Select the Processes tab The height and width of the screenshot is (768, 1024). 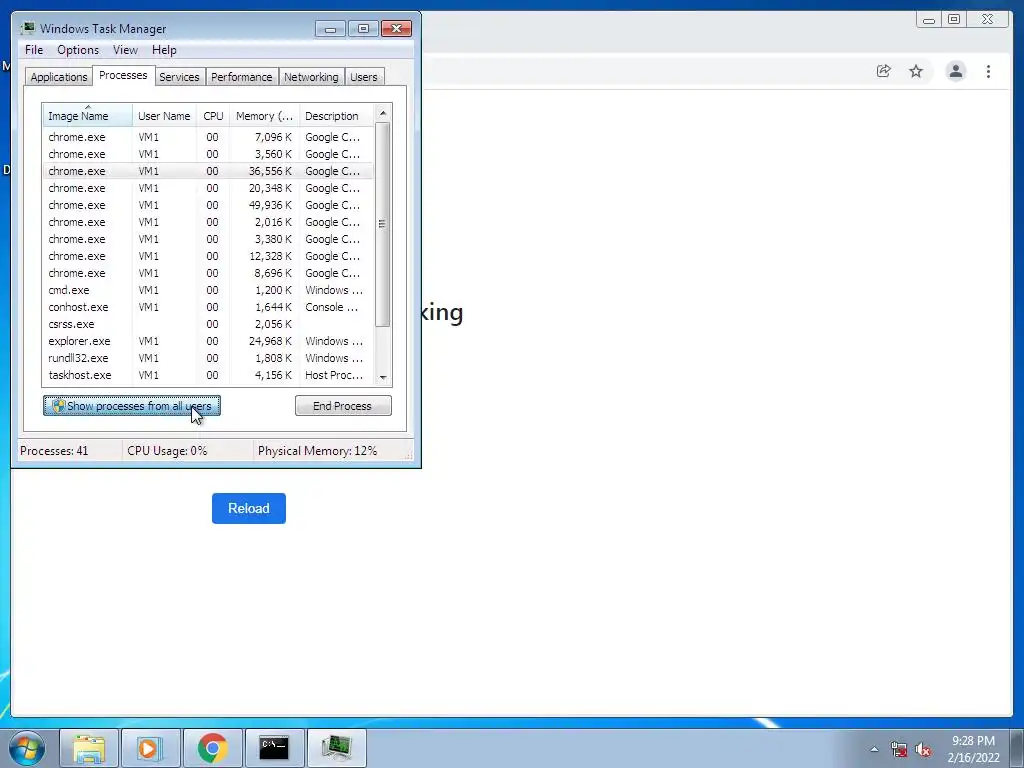click(x=123, y=75)
